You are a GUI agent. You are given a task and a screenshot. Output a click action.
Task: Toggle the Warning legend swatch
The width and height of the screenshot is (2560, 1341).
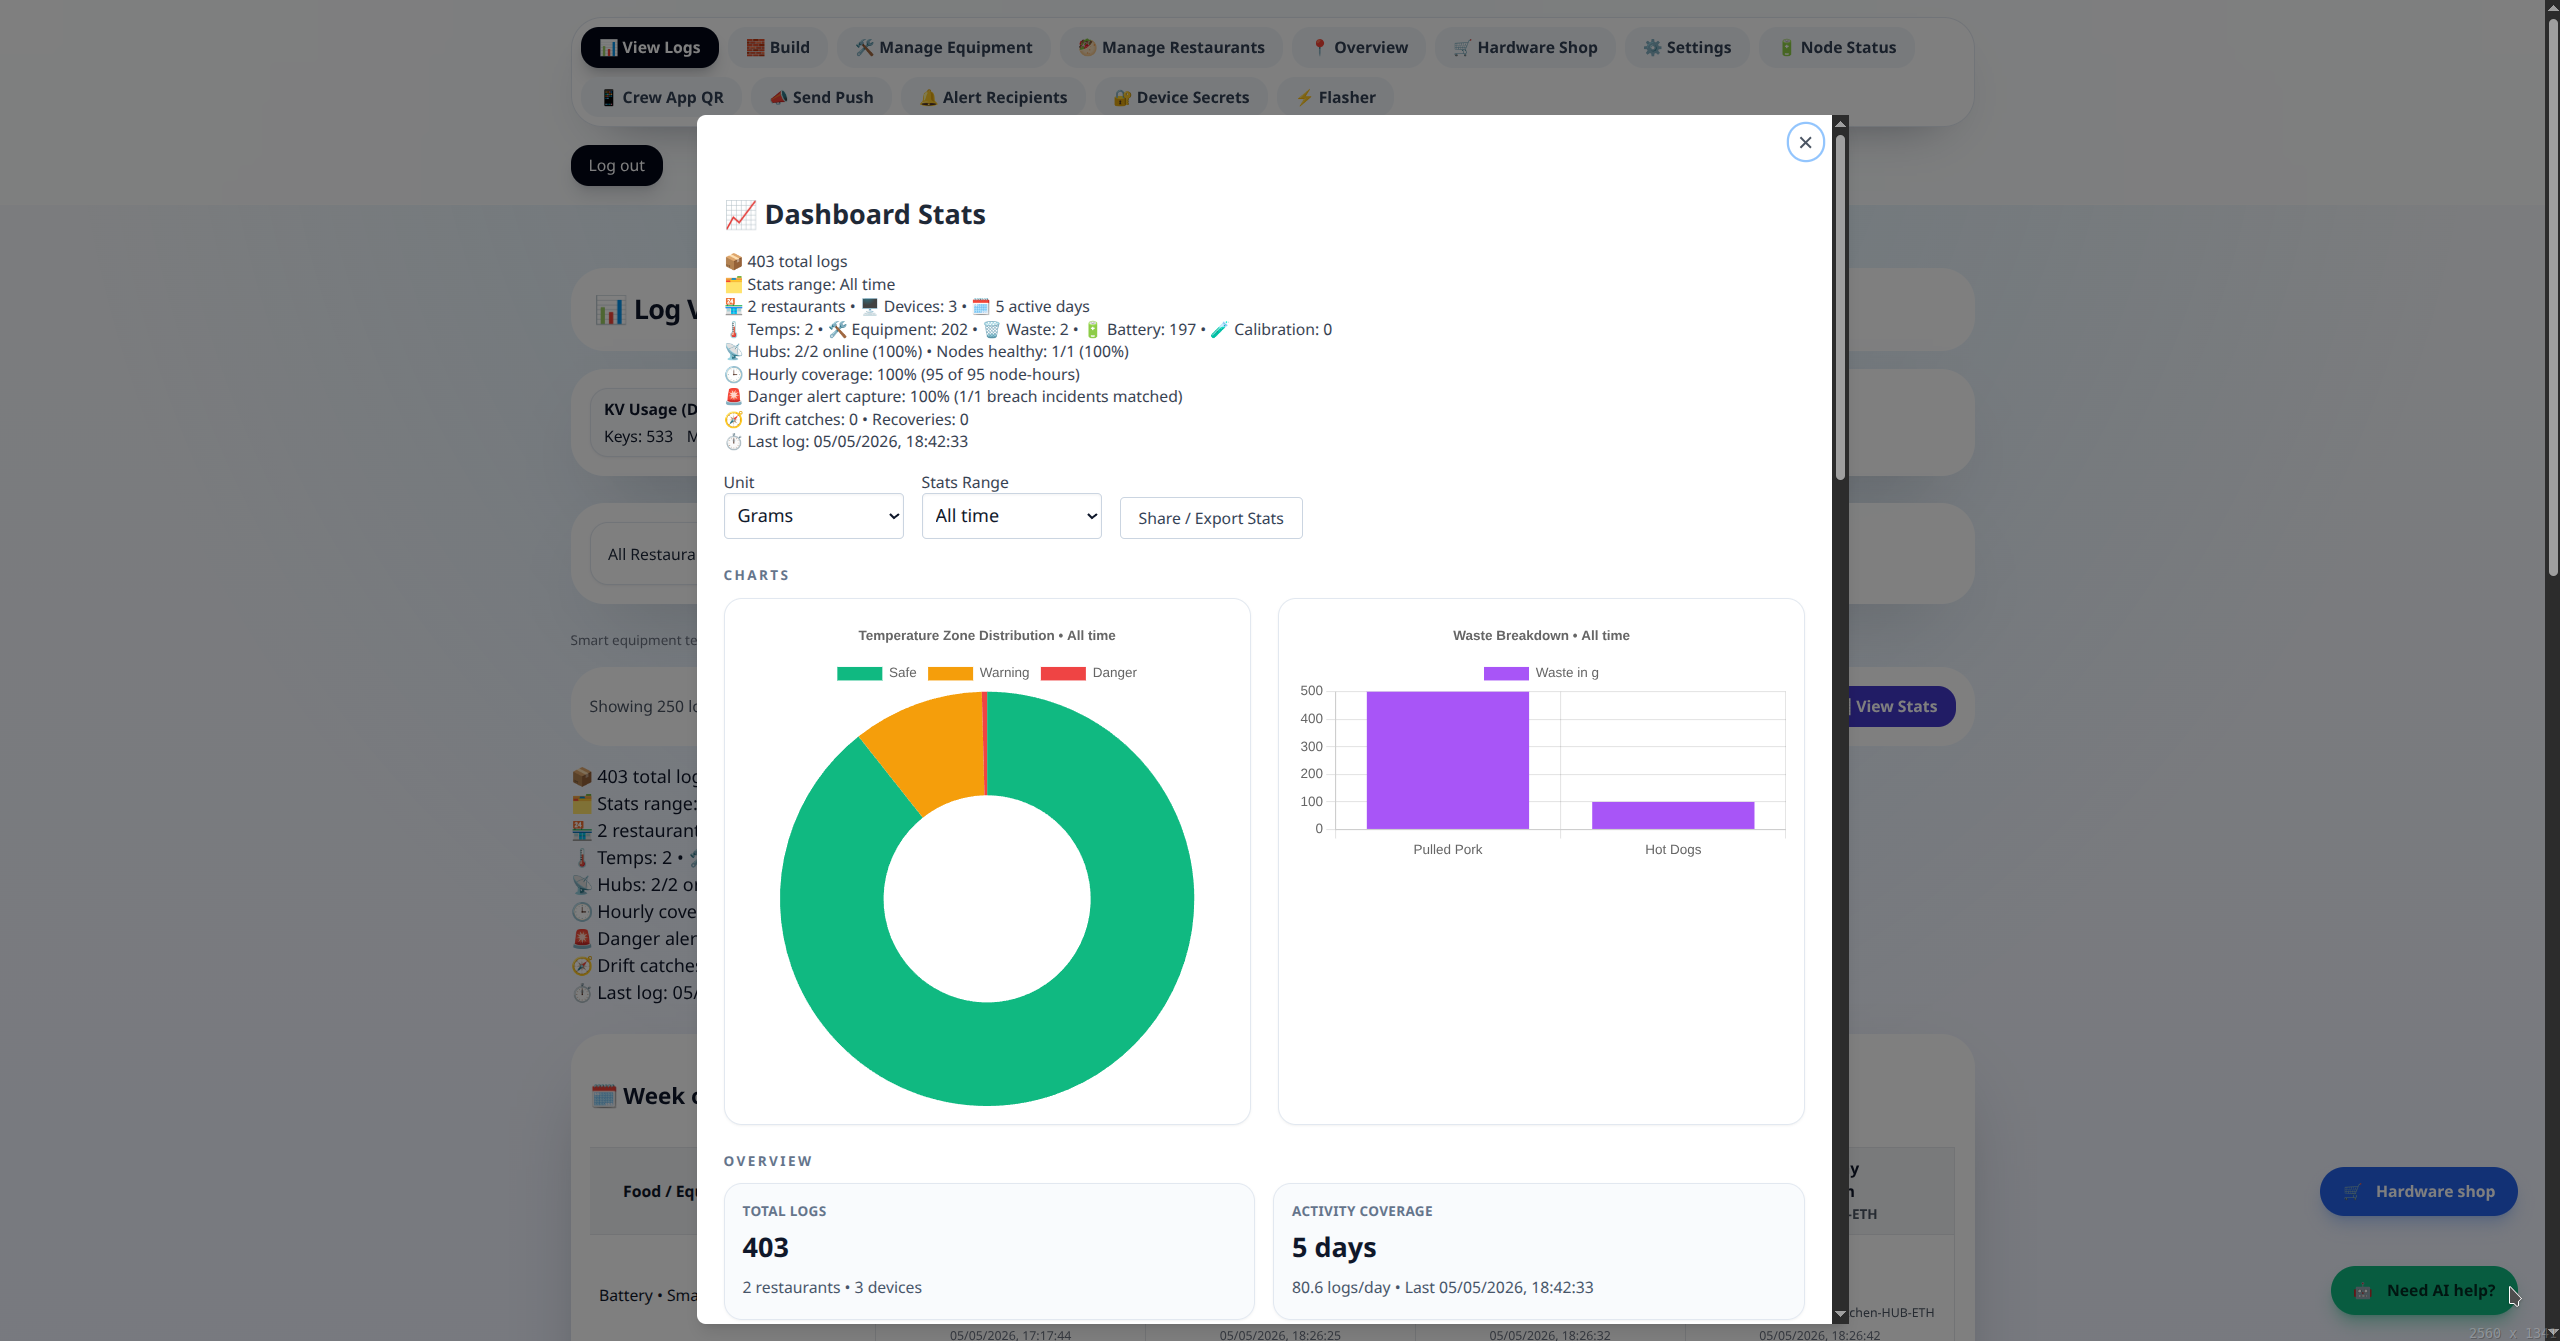(950, 673)
